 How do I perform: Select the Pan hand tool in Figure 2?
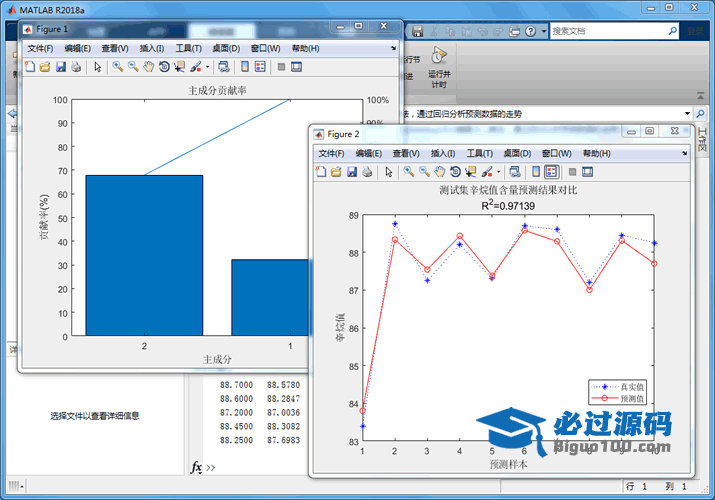(x=441, y=172)
